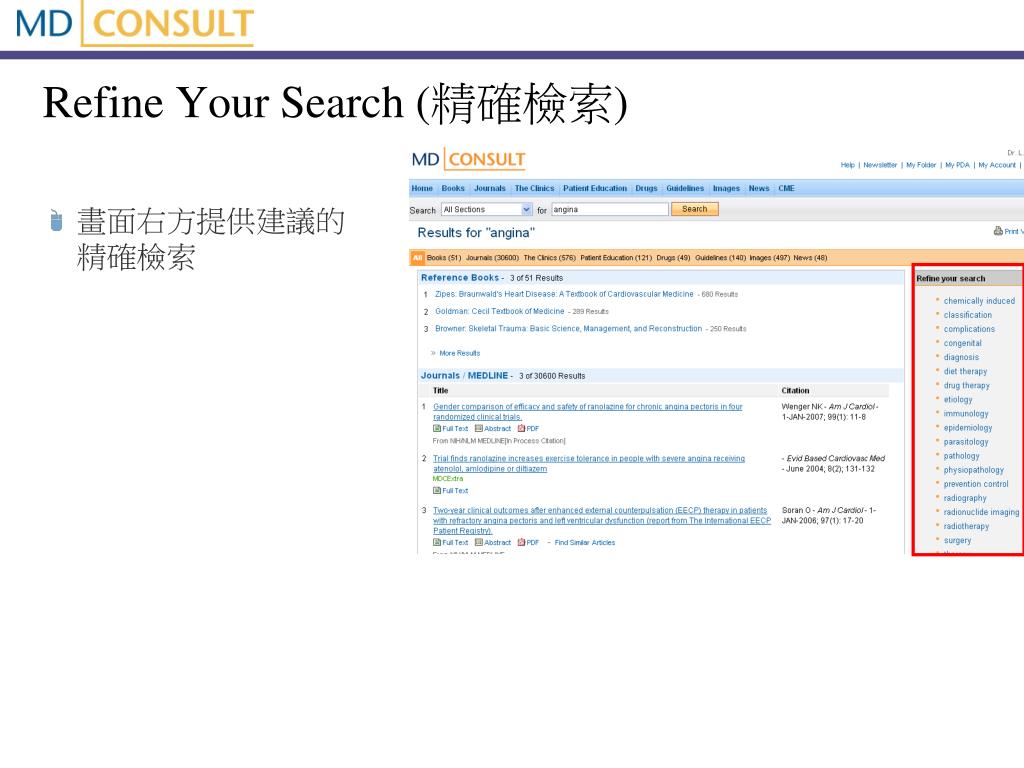This screenshot has height=768, width=1024.
Task: Click the Help link at top right
Action: (848, 165)
